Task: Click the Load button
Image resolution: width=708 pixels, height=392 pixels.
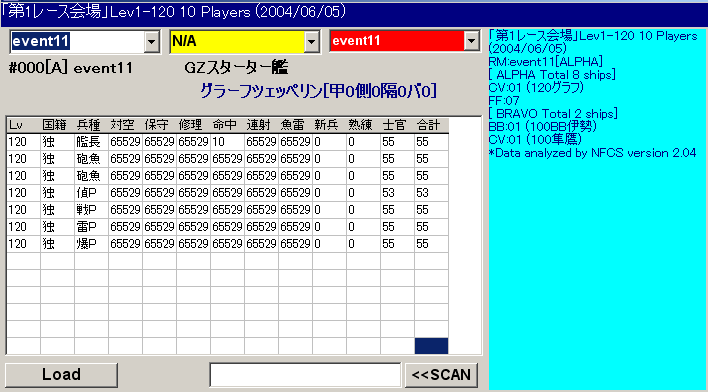Action: tap(61, 374)
